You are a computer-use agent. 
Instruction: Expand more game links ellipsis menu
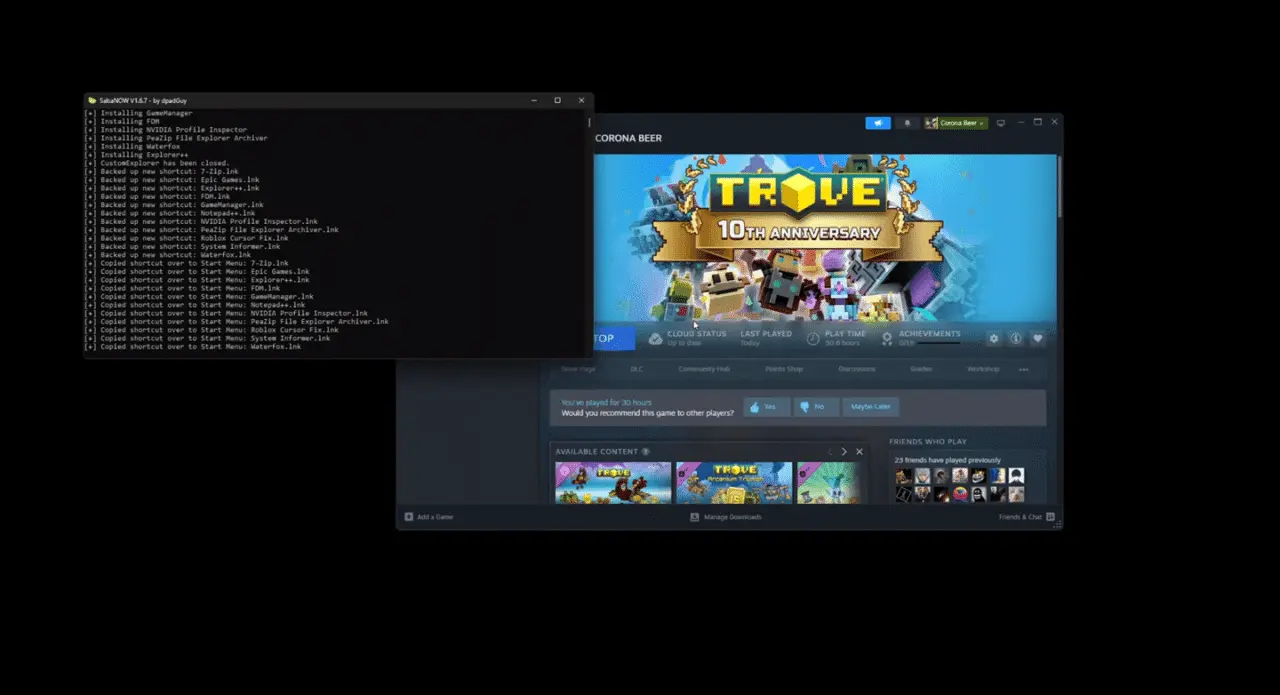1024,369
